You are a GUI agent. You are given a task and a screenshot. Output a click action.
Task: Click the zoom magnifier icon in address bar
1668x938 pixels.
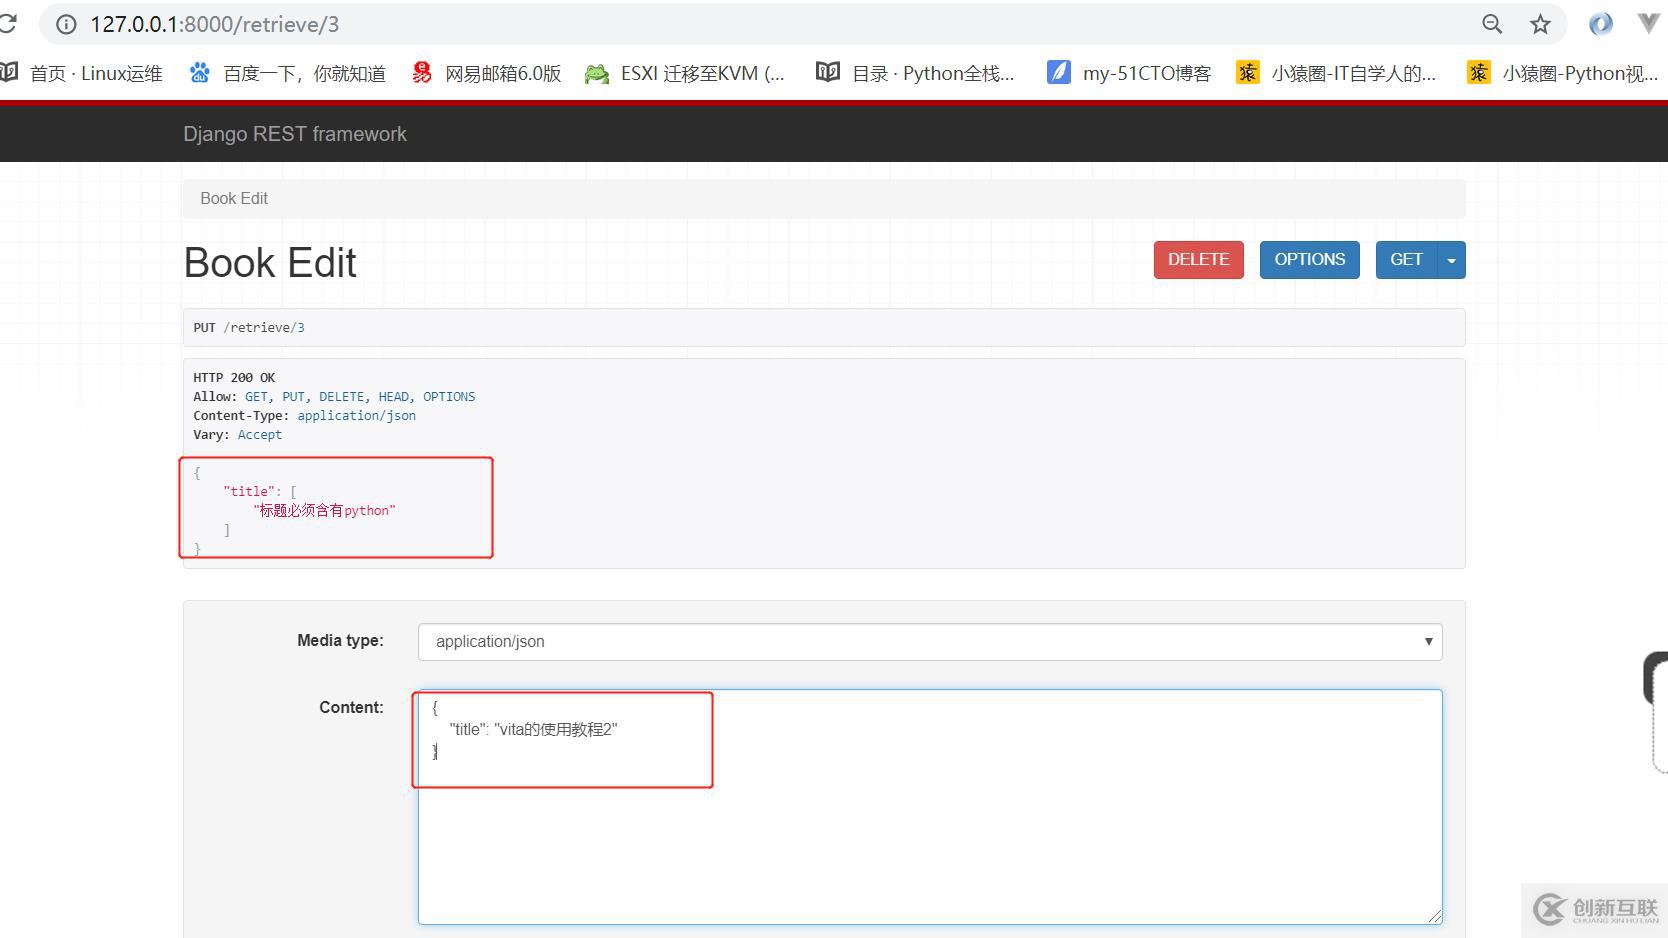(1492, 24)
